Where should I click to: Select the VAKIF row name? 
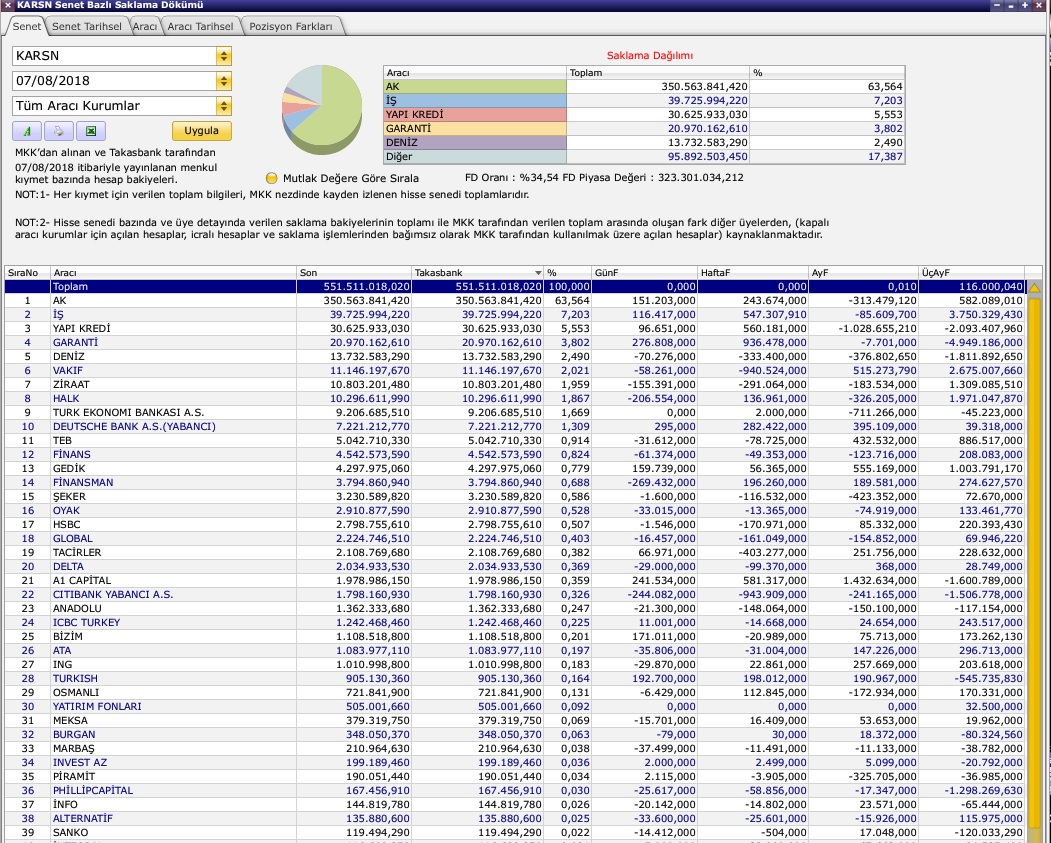[x=68, y=371]
